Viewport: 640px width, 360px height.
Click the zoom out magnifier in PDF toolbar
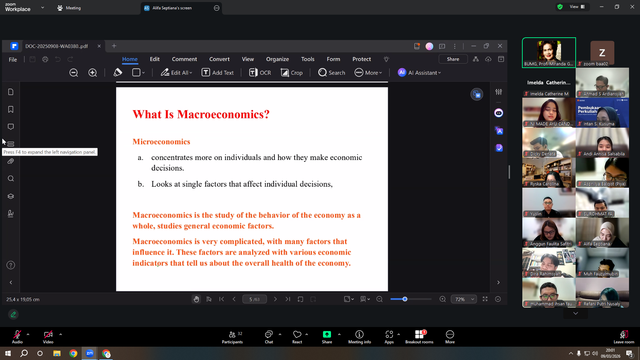(73, 73)
